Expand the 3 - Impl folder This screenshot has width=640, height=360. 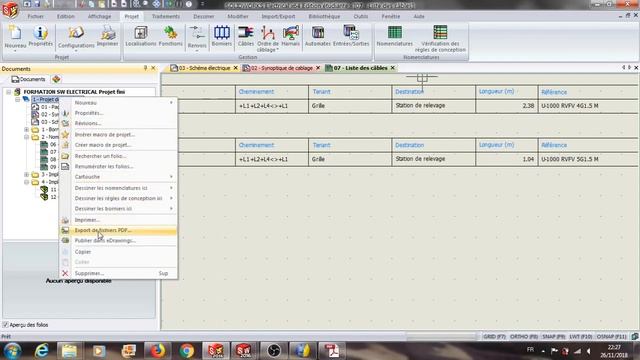point(27,175)
